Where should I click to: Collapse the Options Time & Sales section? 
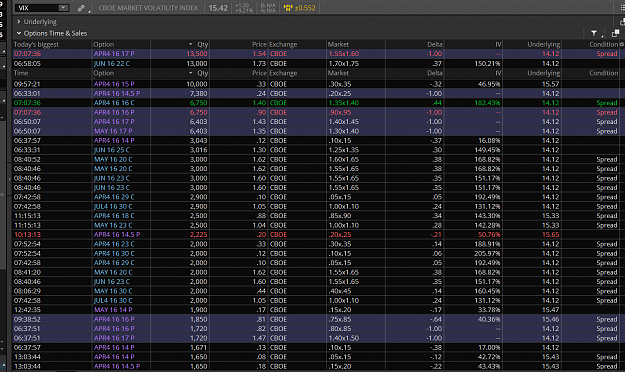pos(18,33)
